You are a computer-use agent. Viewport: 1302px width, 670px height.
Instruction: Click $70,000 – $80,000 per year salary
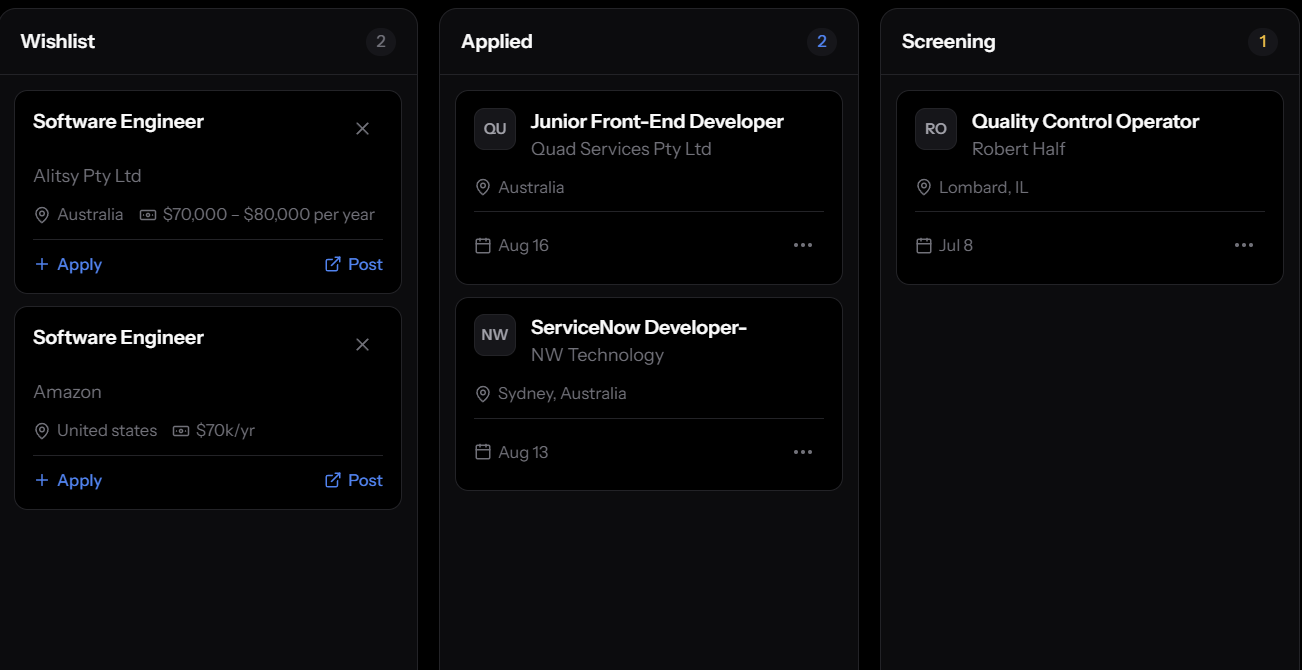click(269, 215)
